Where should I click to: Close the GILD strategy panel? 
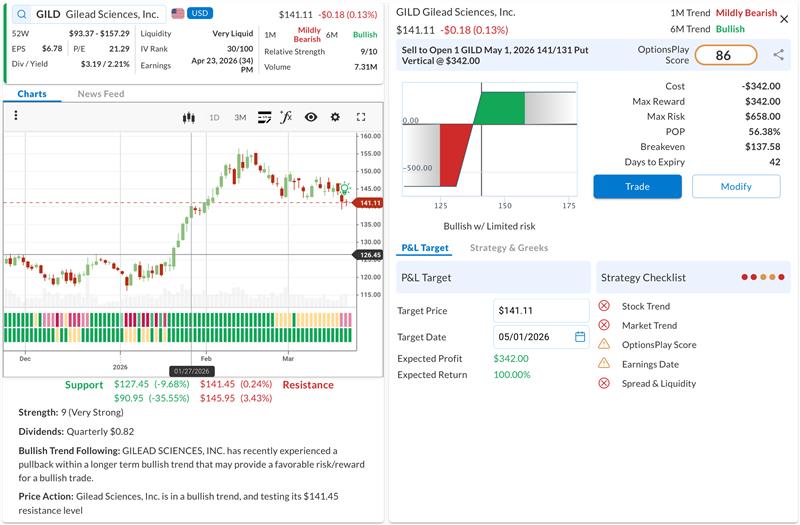click(784, 18)
